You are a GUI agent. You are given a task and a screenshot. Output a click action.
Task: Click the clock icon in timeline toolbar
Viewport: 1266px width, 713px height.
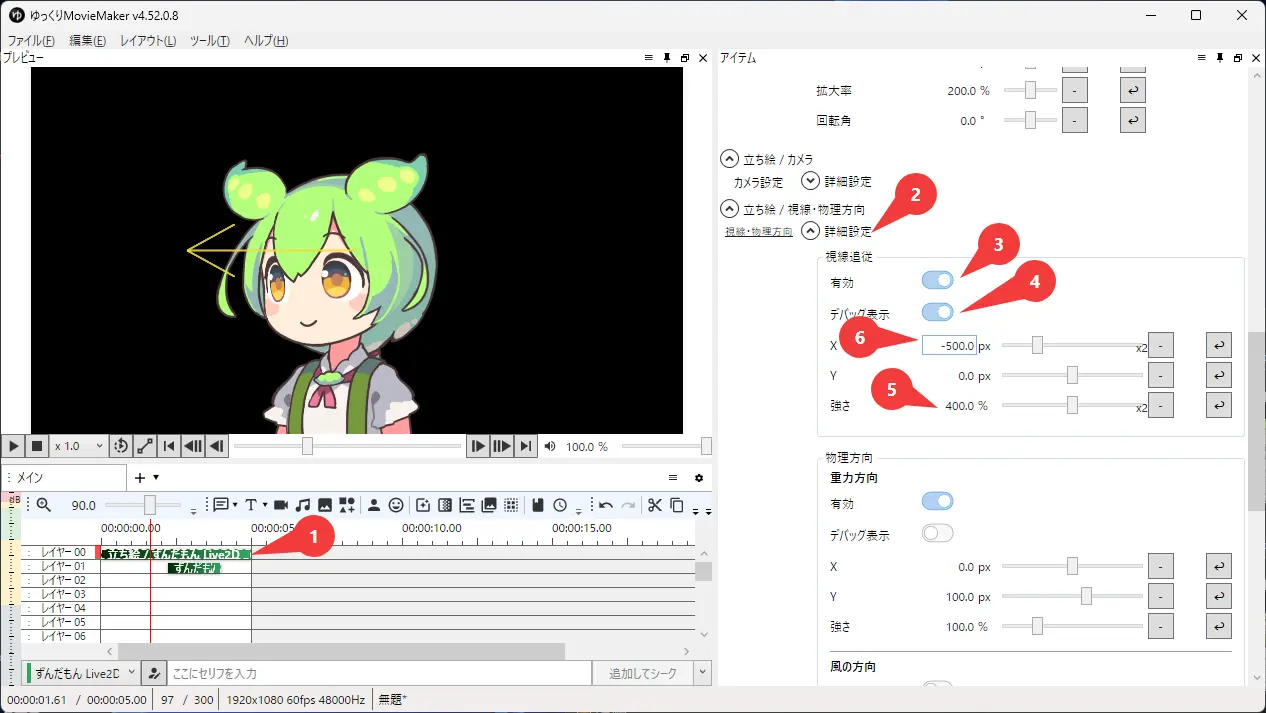click(560, 505)
